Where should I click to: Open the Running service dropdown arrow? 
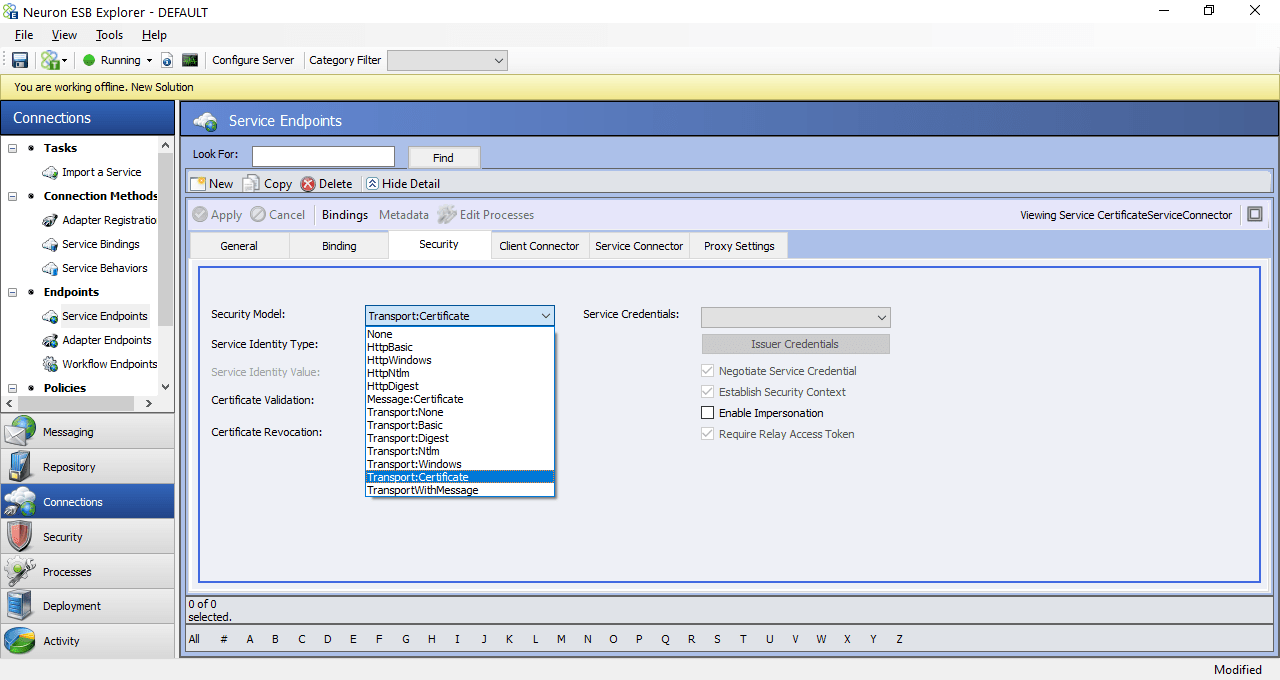click(149, 60)
